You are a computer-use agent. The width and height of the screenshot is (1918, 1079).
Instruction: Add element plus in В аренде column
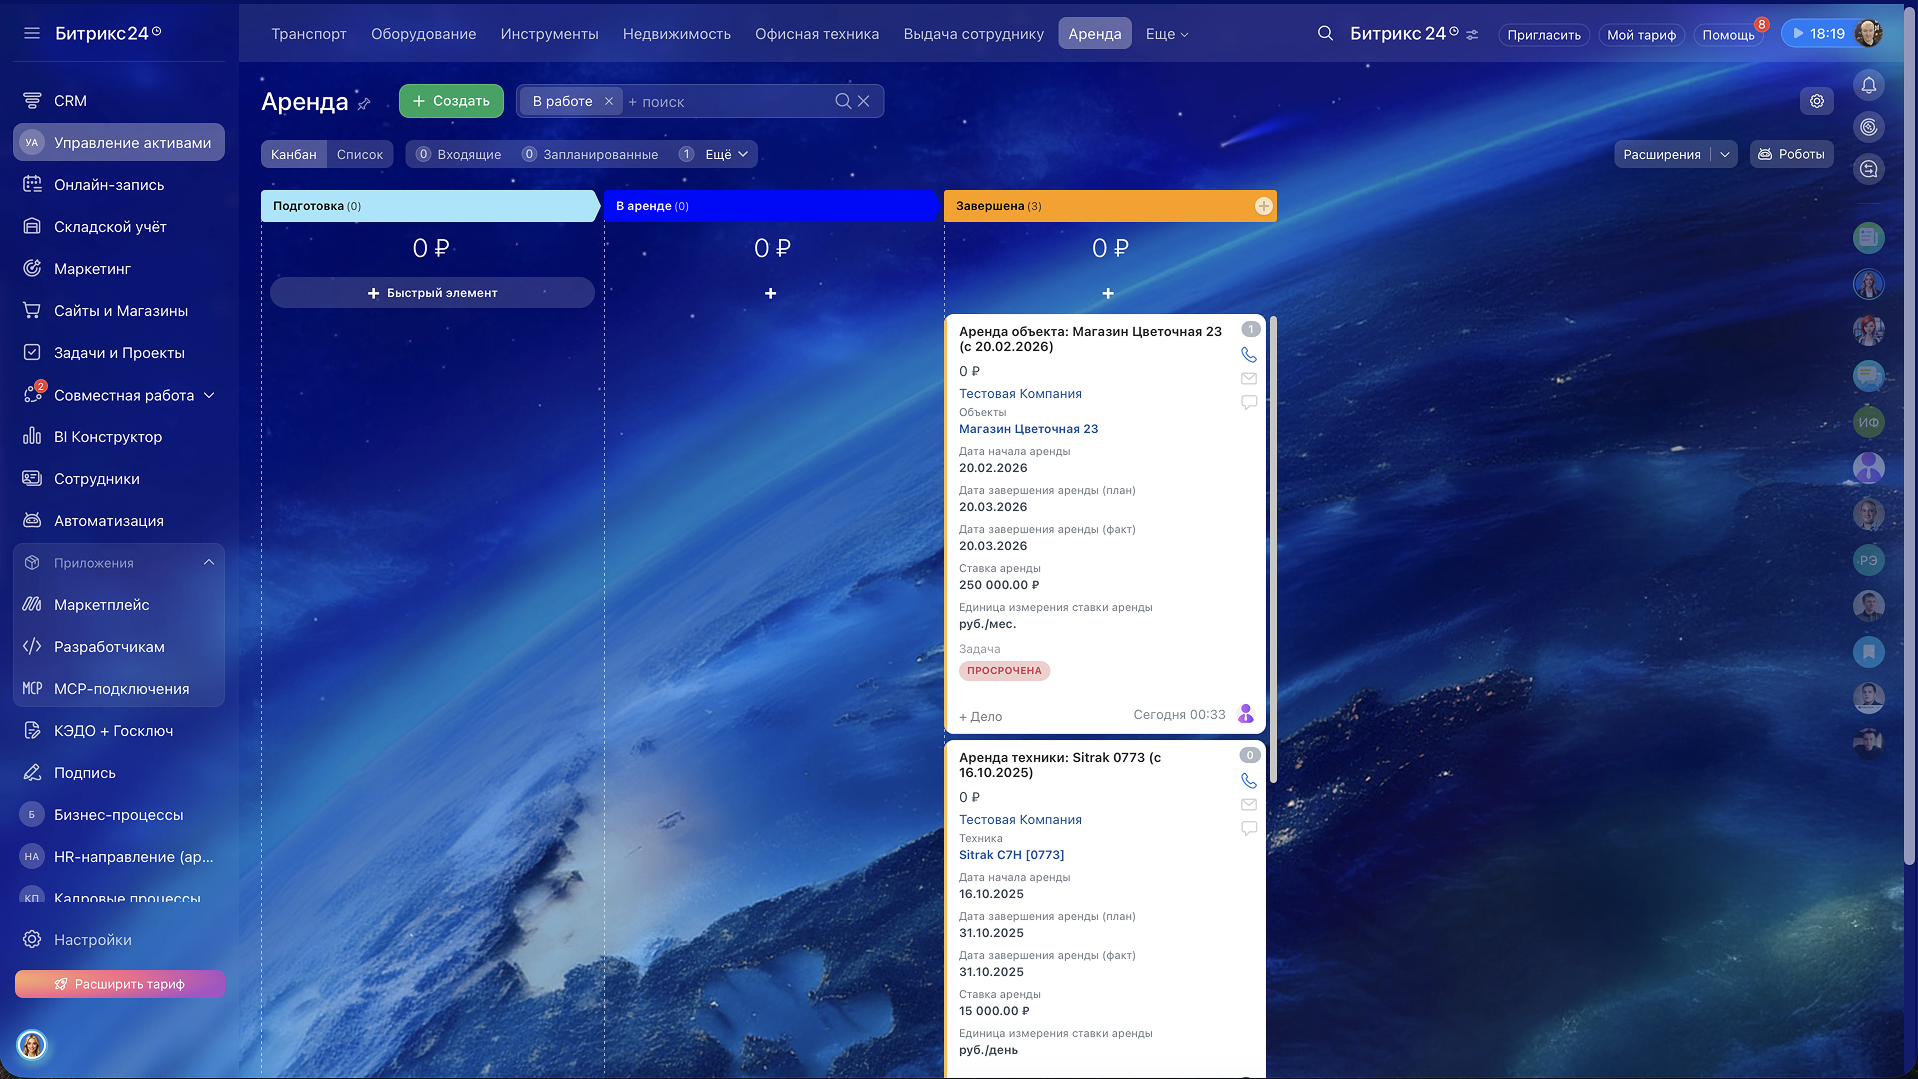771,293
